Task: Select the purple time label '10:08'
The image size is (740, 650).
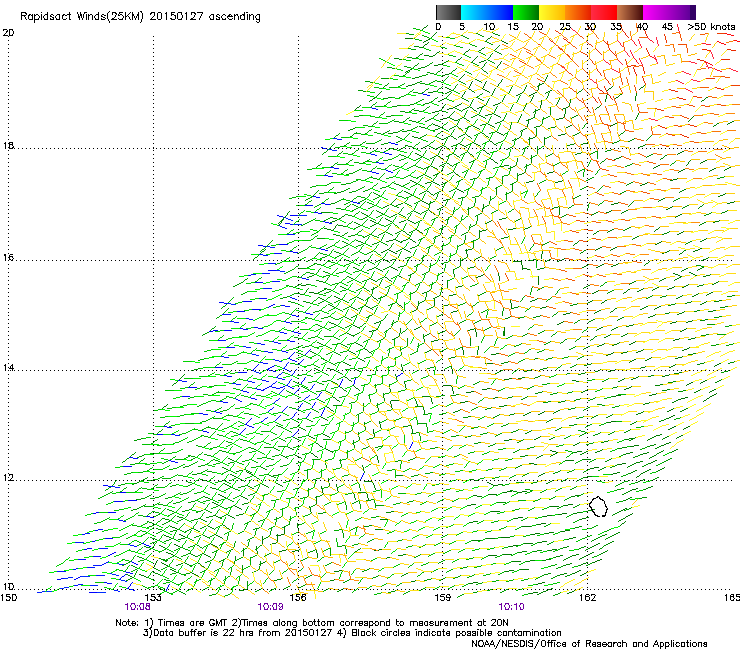Action: pos(137,607)
